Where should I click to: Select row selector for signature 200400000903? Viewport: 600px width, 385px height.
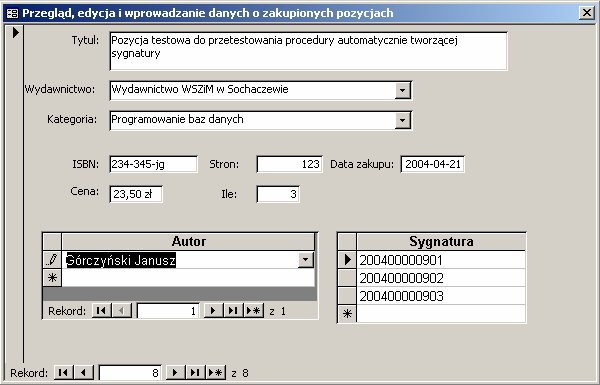point(347,295)
